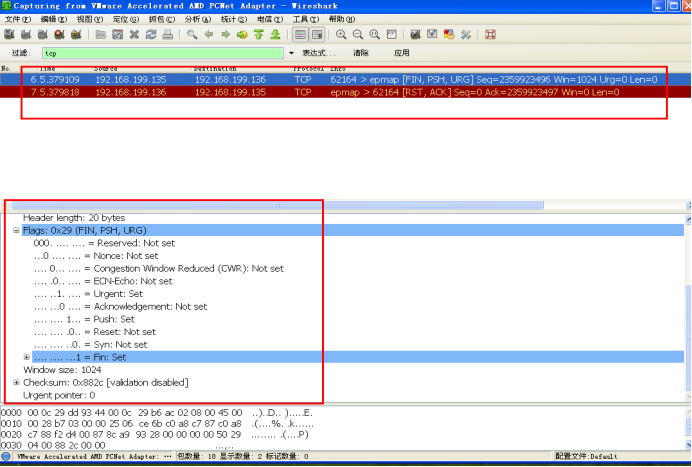The height and width of the screenshot is (467, 692).
Task: Toggle auto scroll in live capture
Action: click(x=317, y=34)
